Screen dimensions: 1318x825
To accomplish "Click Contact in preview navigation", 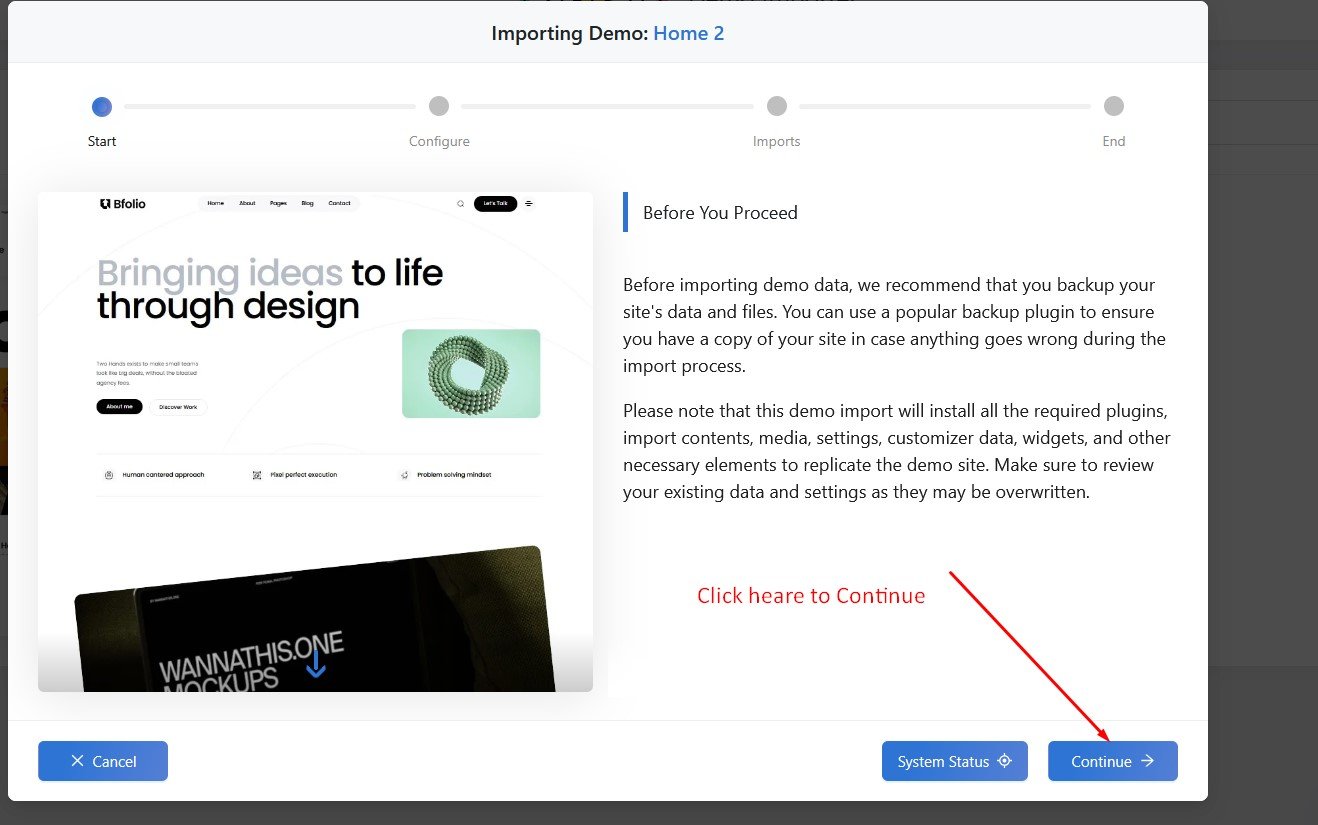I will click(340, 203).
